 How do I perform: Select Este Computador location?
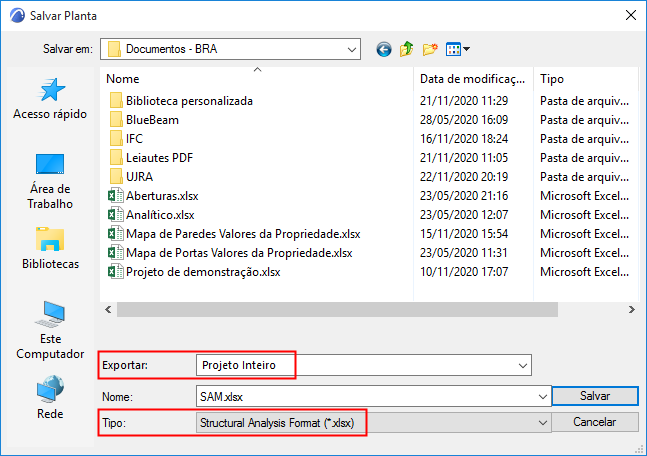click(50, 330)
